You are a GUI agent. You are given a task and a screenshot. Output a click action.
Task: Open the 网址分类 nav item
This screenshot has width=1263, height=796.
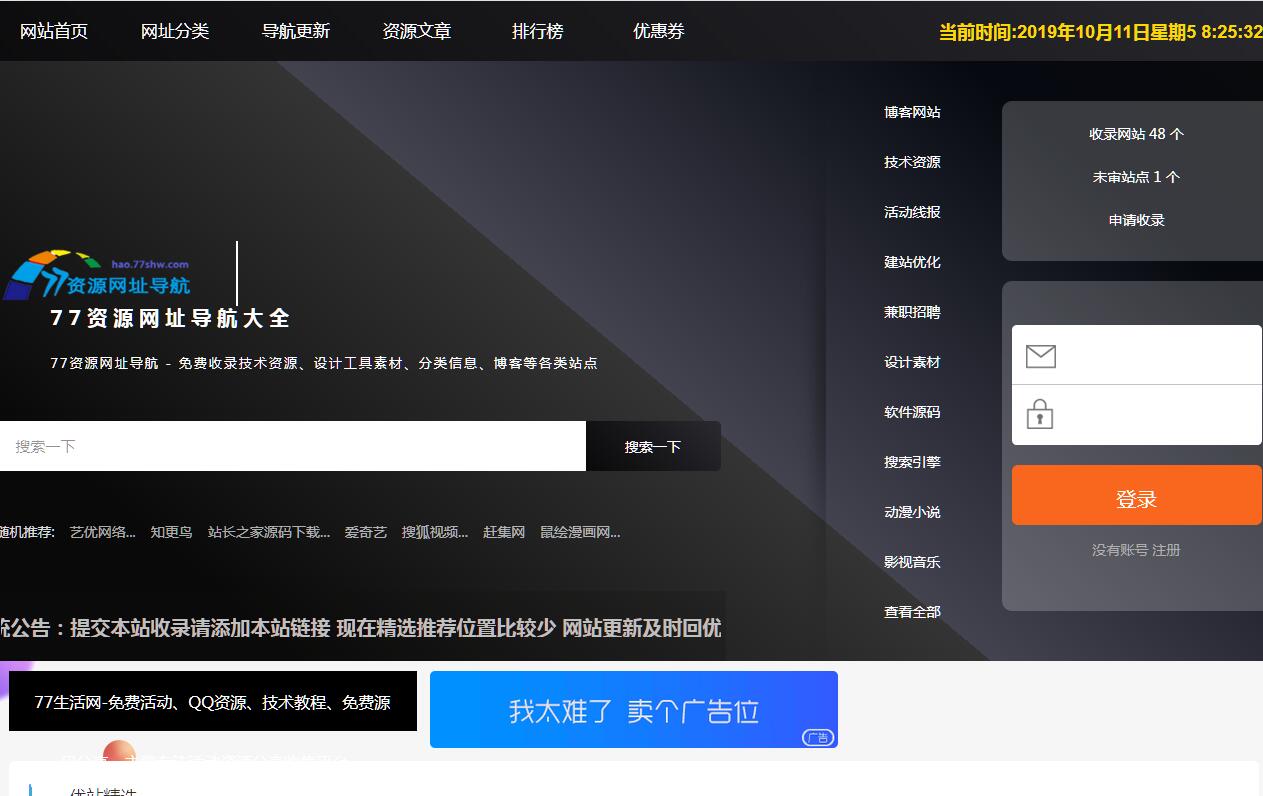tap(175, 31)
